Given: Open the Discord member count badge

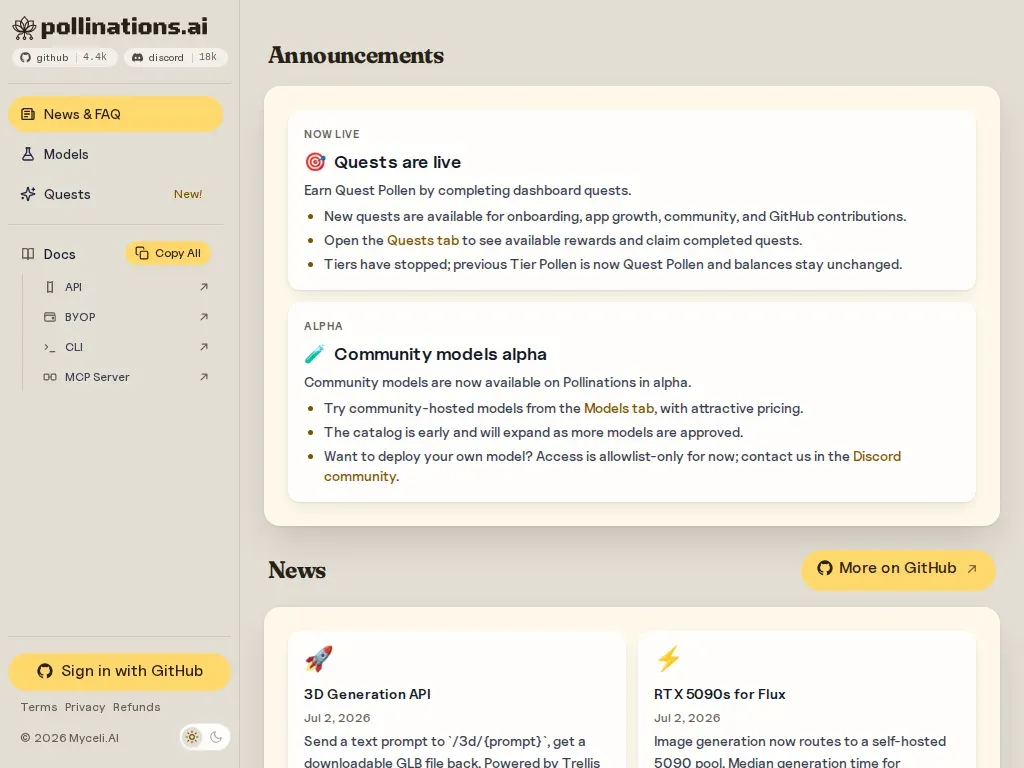Looking at the screenshot, I should click(176, 57).
